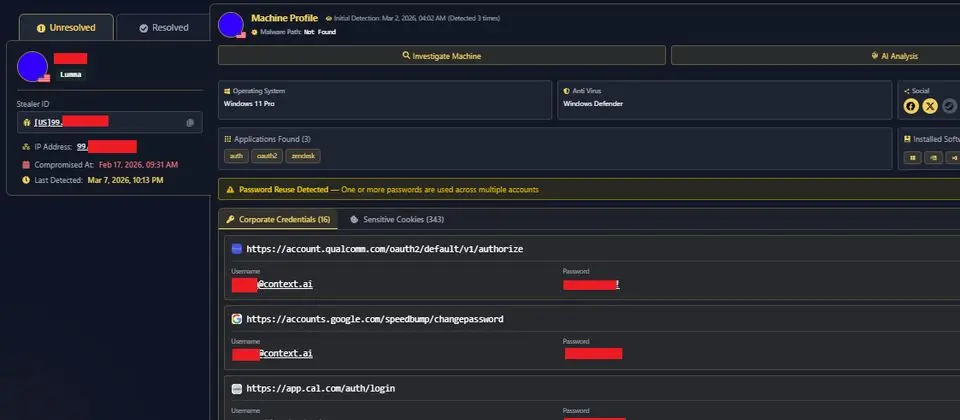Screen dimensions: 960x420
Task: Click the 'Not Found' malware path value
Action: click(x=320, y=32)
